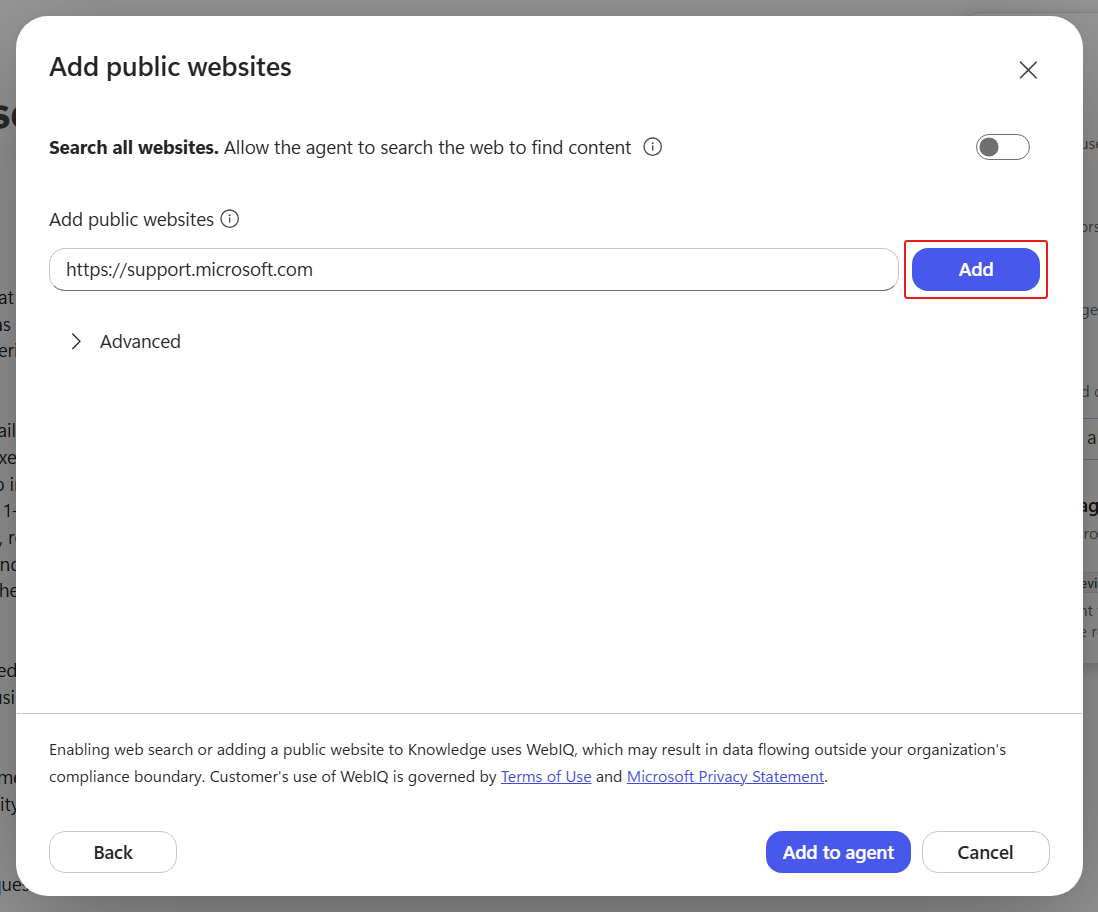Show info icon next to Add public websites label
Image resolution: width=1098 pixels, height=912 pixels.
(230, 219)
